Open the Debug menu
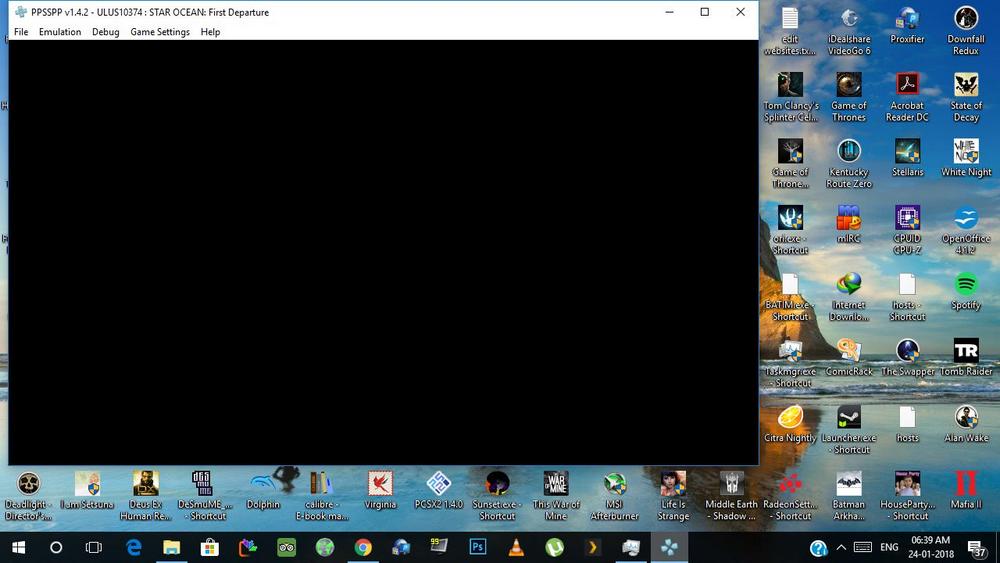This screenshot has width=1000, height=563. [105, 32]
